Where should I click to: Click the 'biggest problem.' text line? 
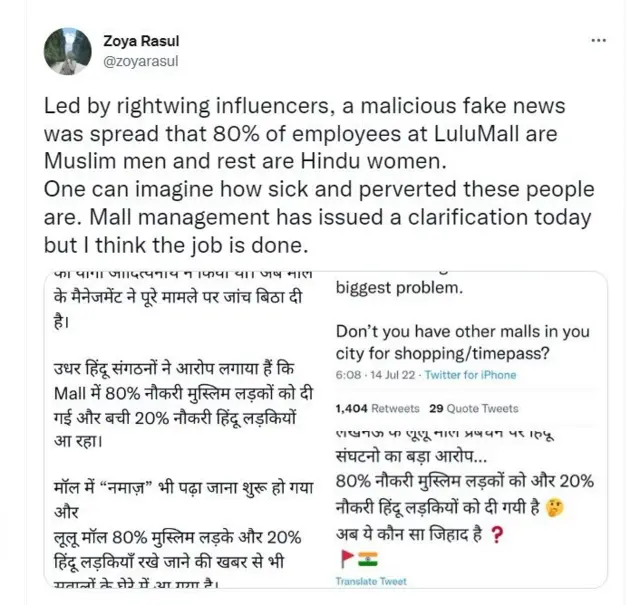[x=398, y=289]
